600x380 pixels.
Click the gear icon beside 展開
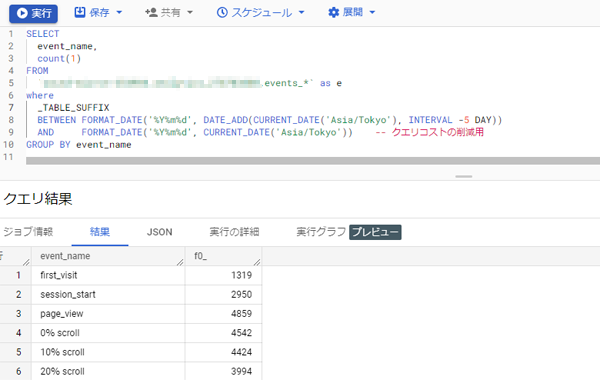click(333, 13)
